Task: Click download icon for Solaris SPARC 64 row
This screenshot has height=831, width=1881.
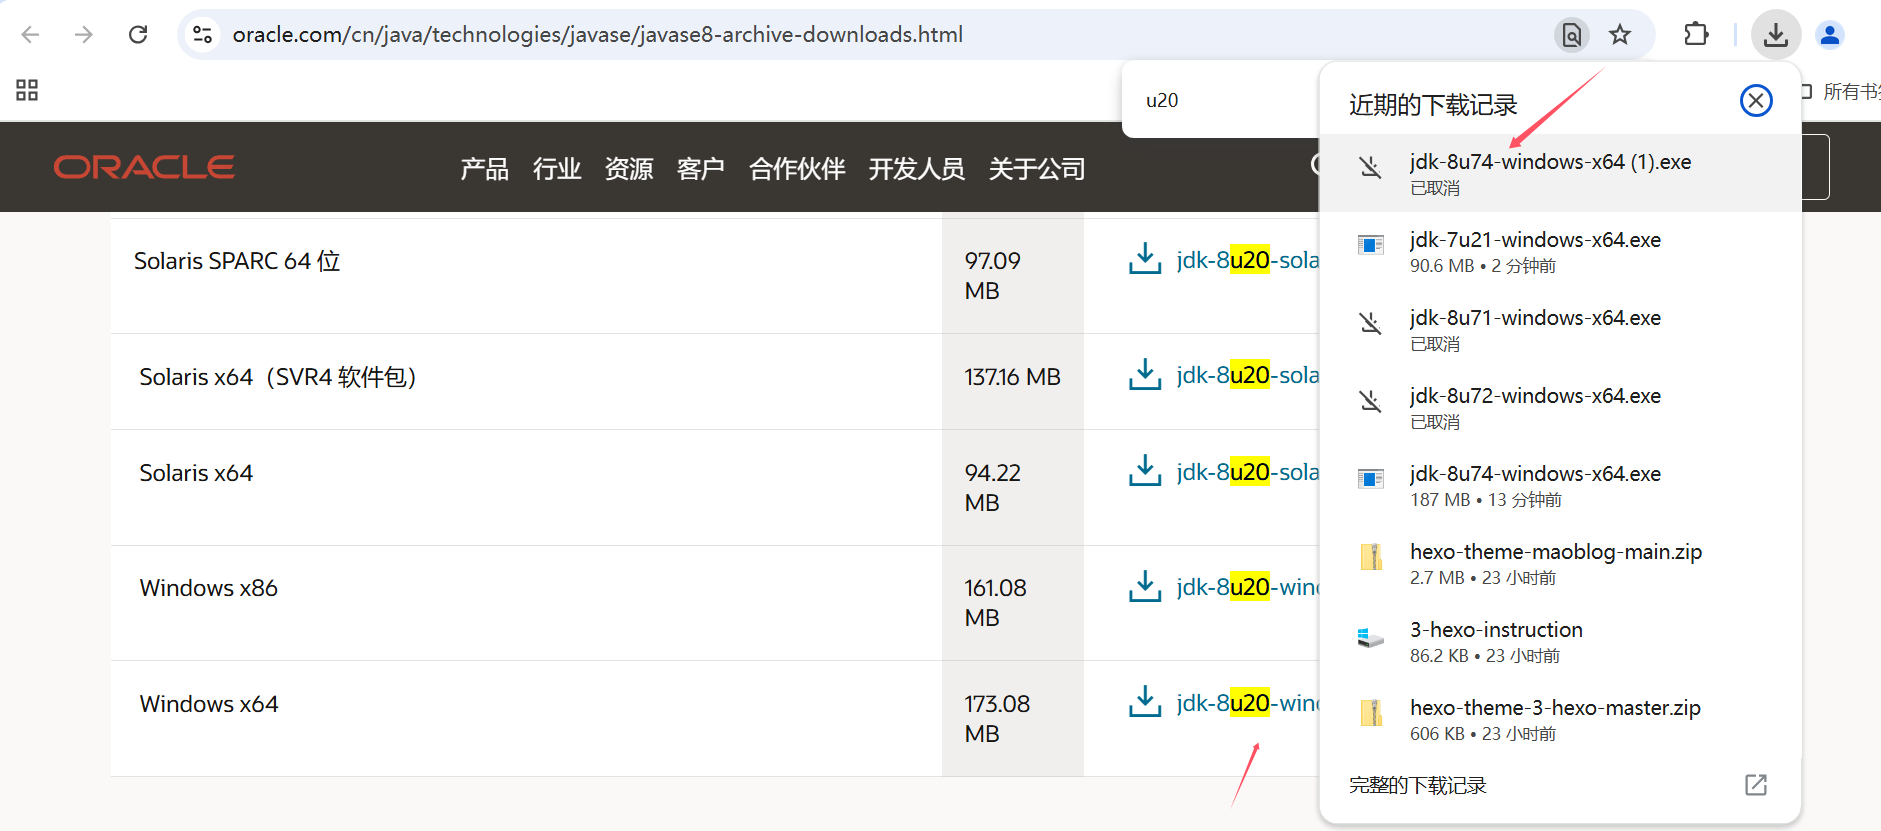Action: coord(1145,258)
